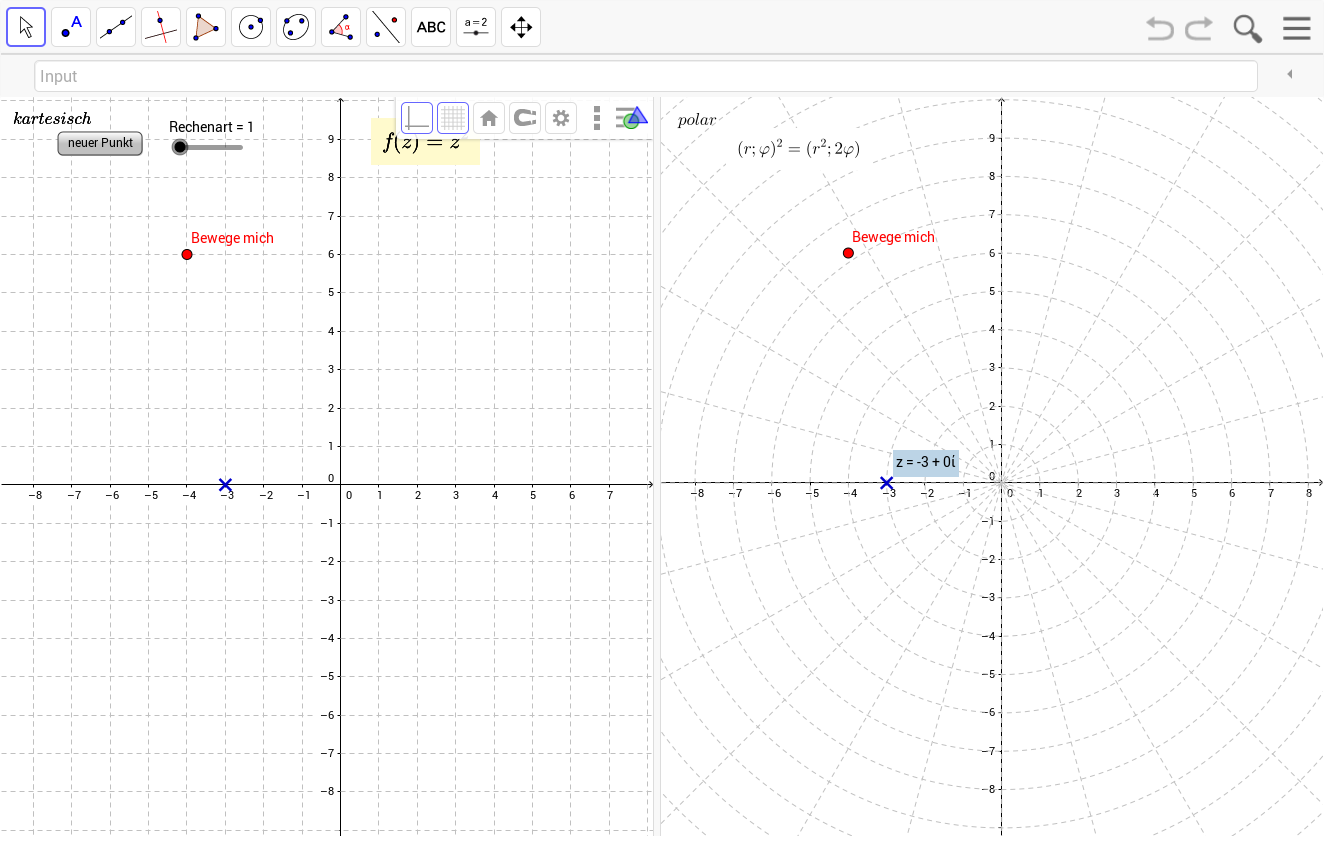
Task: Select the Circle with center tool
Action: [251, 27]
